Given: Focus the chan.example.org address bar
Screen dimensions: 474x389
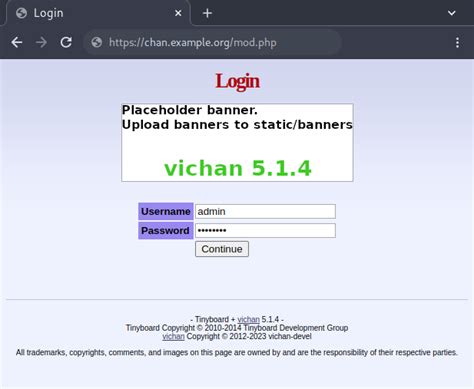Looking at the screenshot, I should 212,43.
